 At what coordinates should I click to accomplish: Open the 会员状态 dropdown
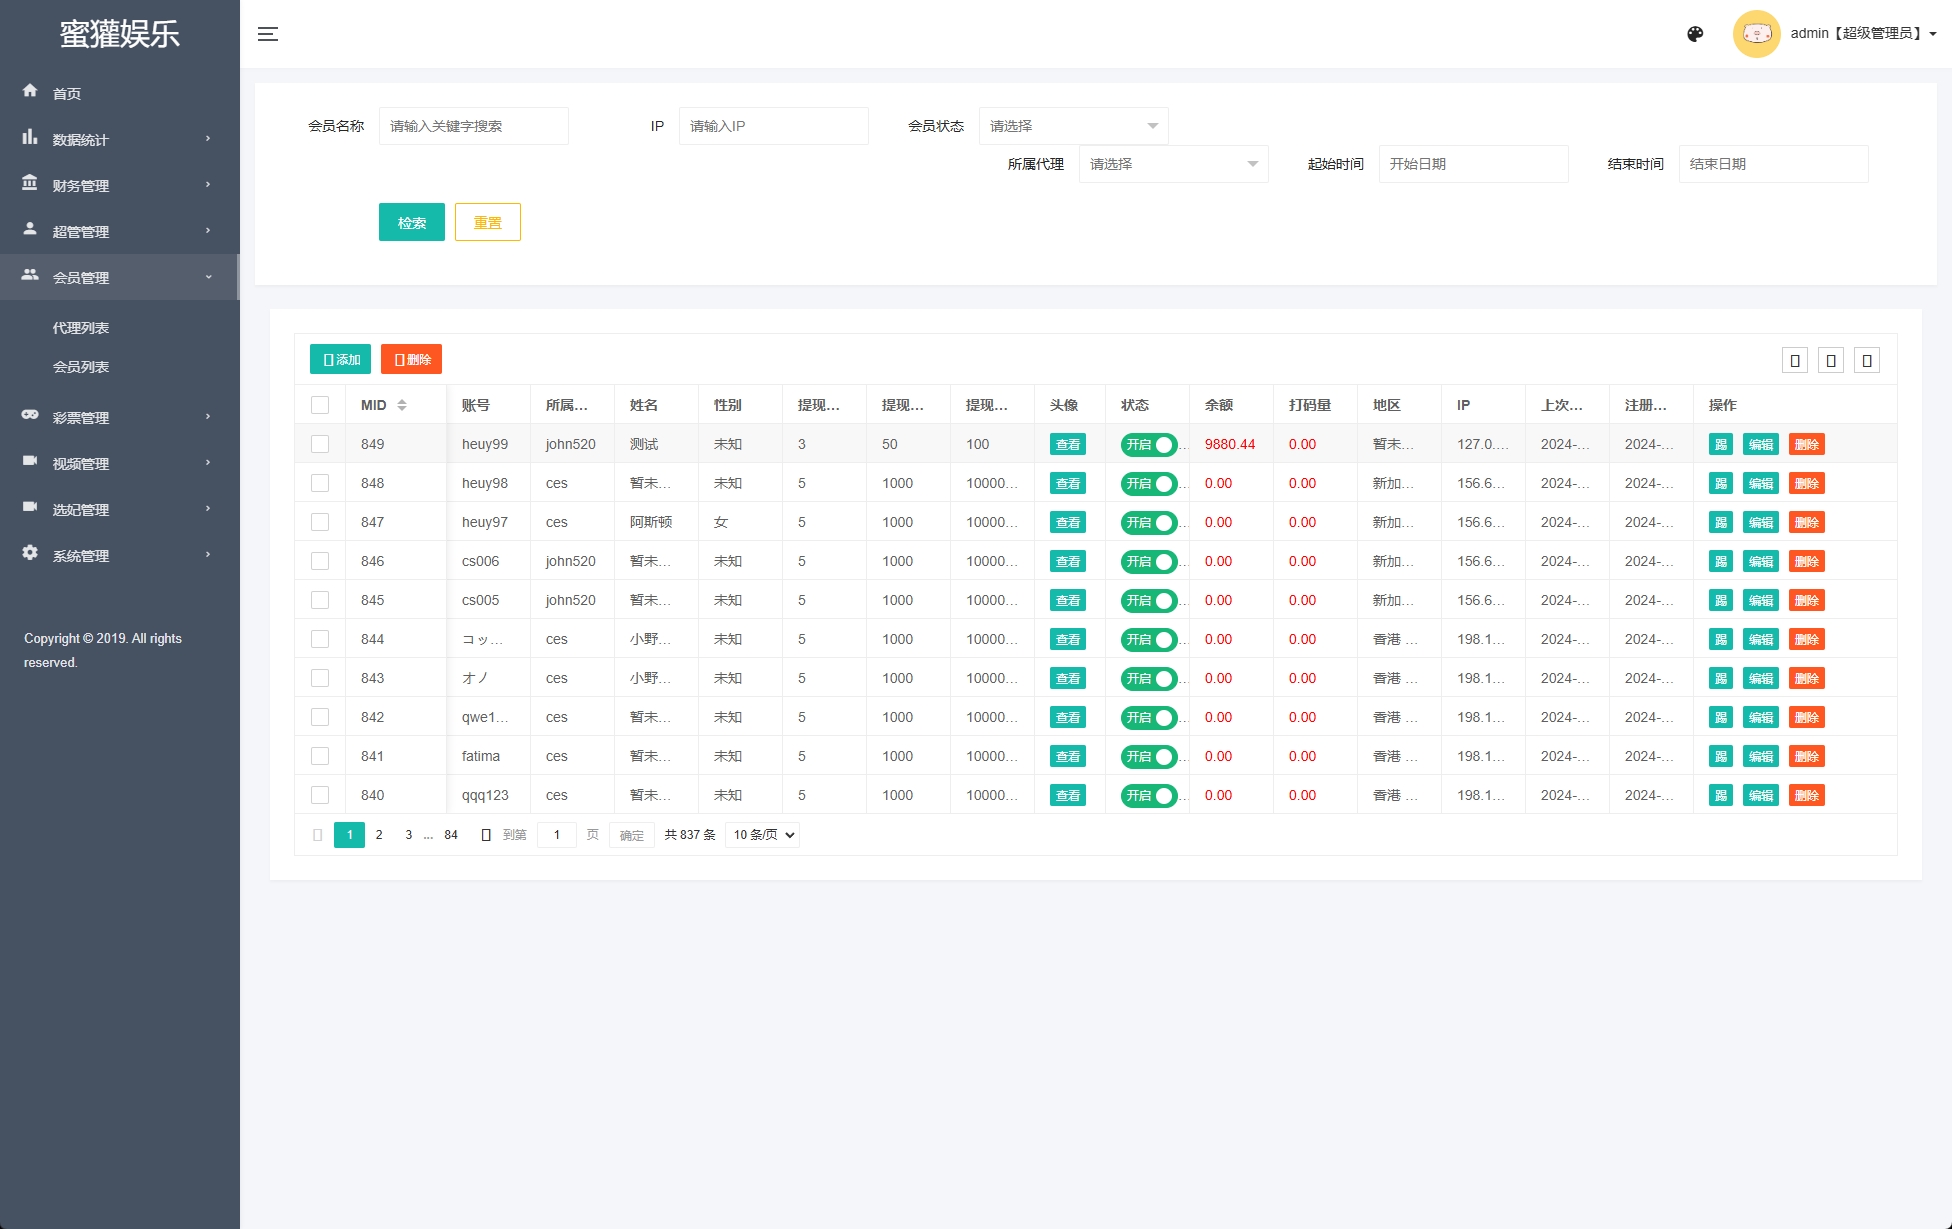1073,126
